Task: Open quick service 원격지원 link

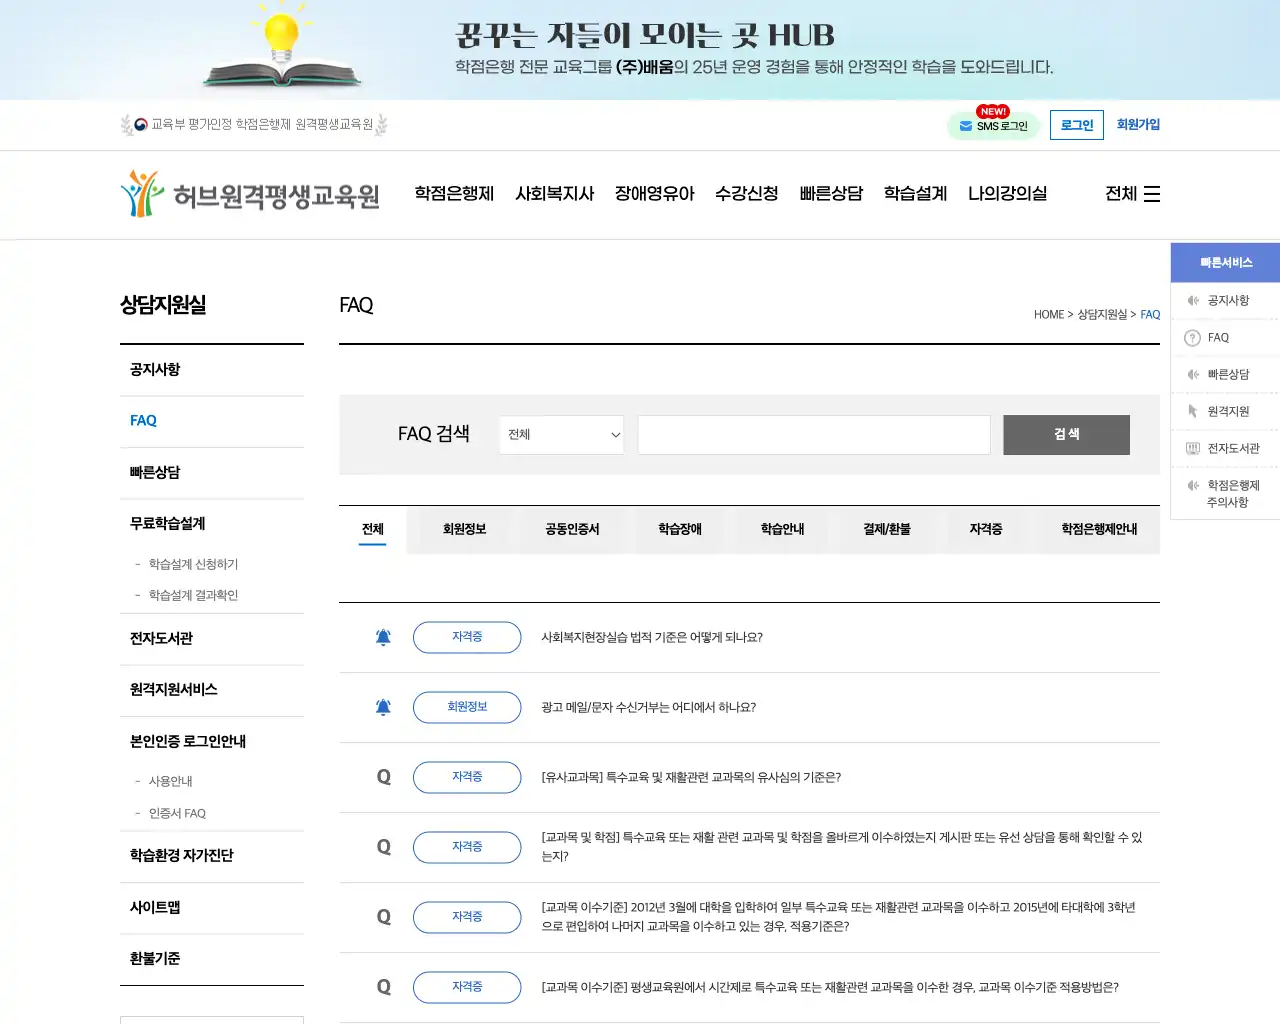Action: (1228, 411)
